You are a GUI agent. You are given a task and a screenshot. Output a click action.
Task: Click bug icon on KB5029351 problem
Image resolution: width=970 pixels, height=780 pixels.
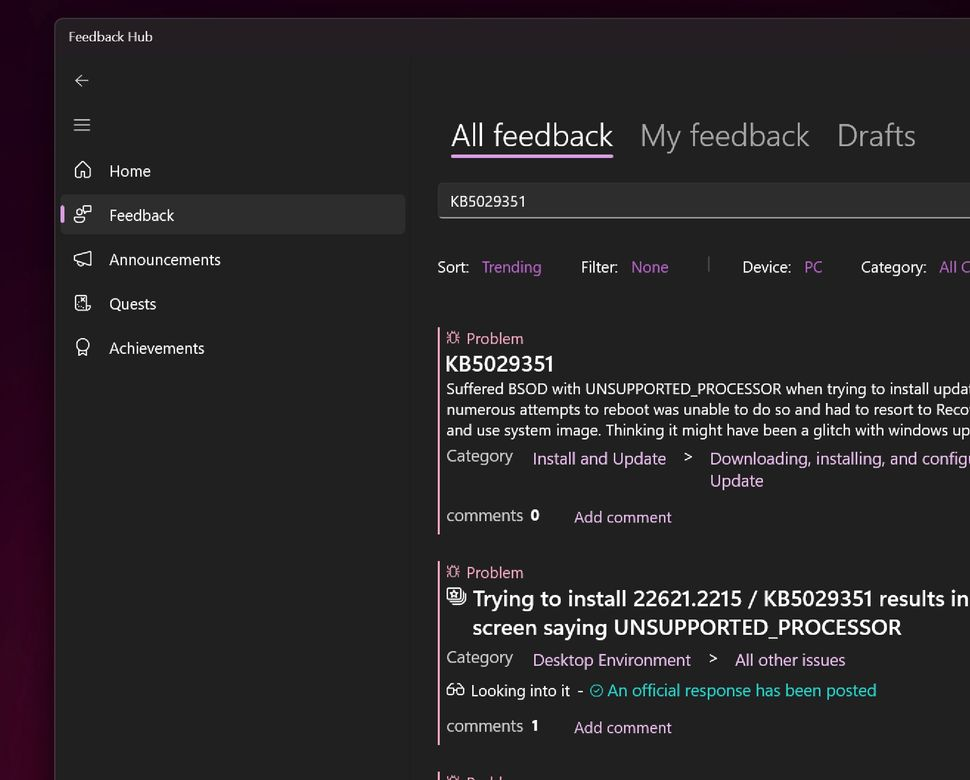point(453,338)
